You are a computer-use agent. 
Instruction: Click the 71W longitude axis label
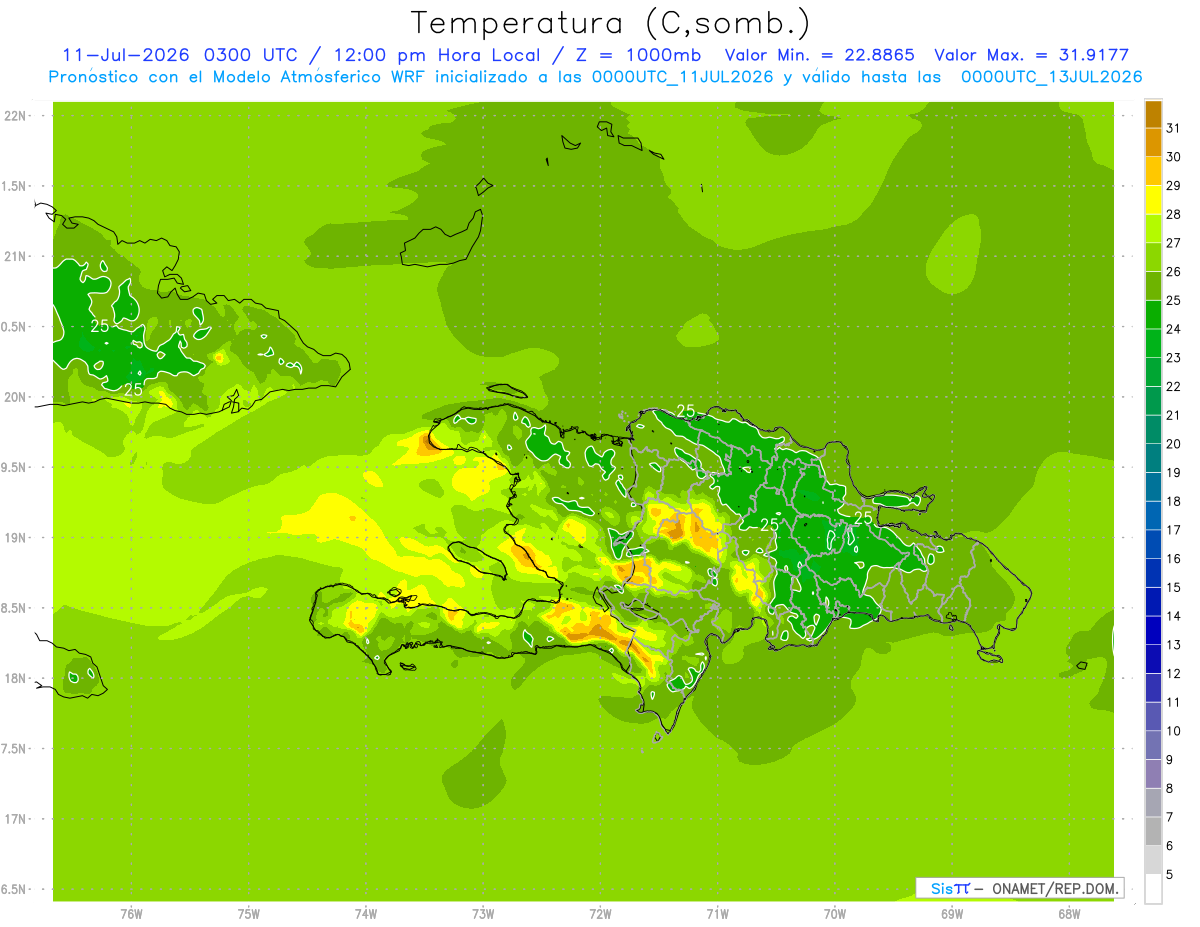coord(717,913)
